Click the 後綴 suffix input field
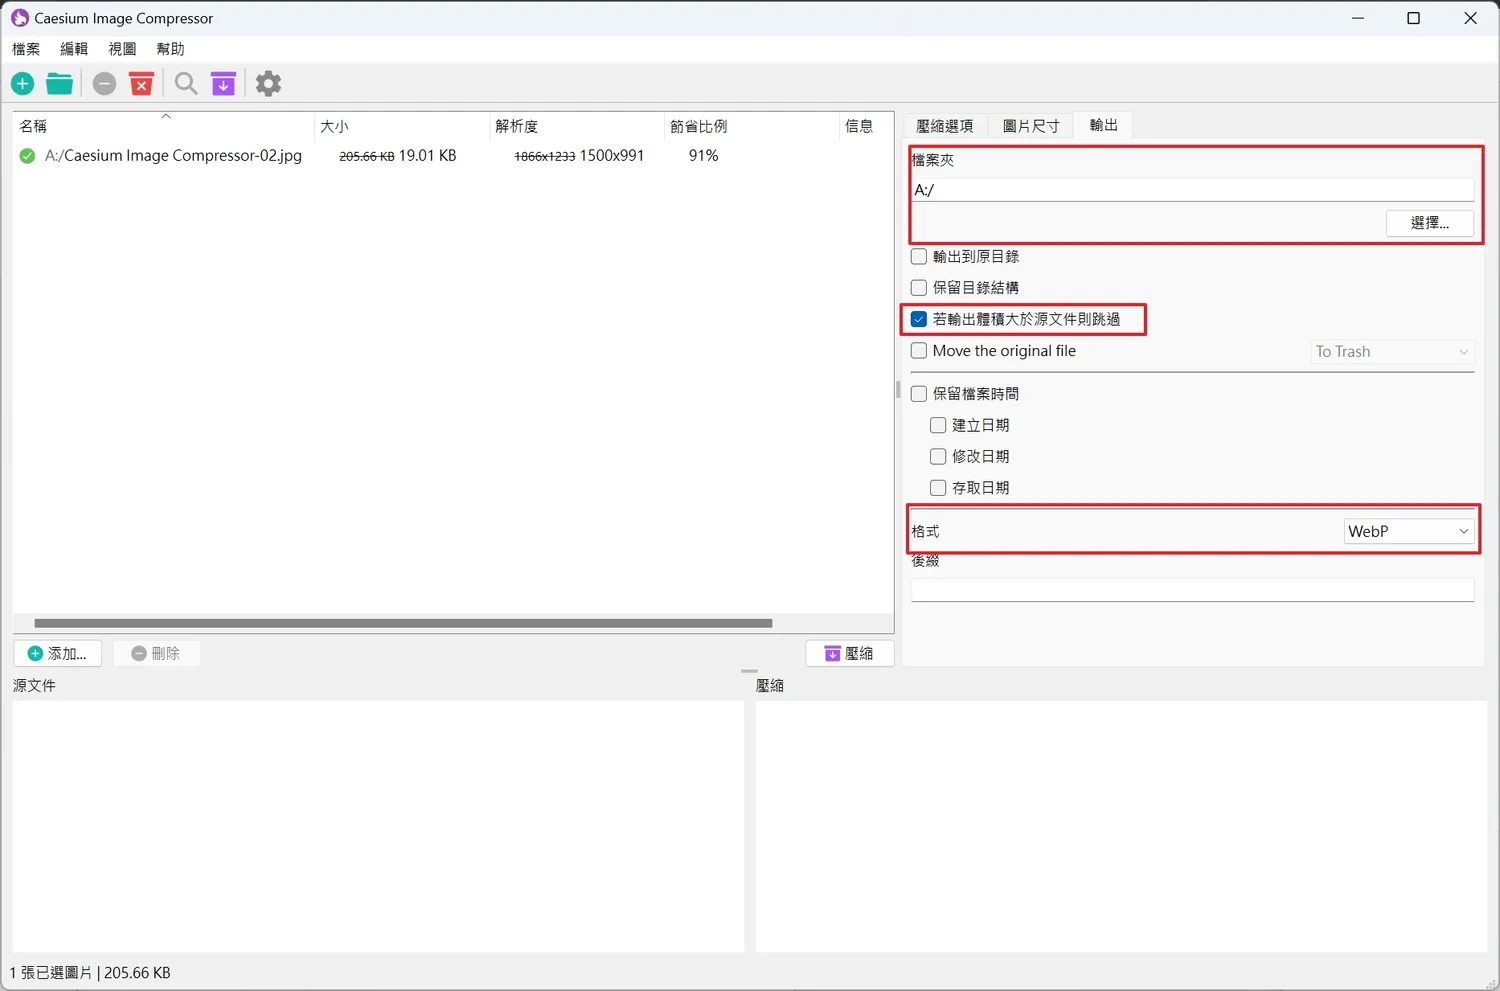The height and width of the screenshot is (991, 1500). [x=1192, y=590]
